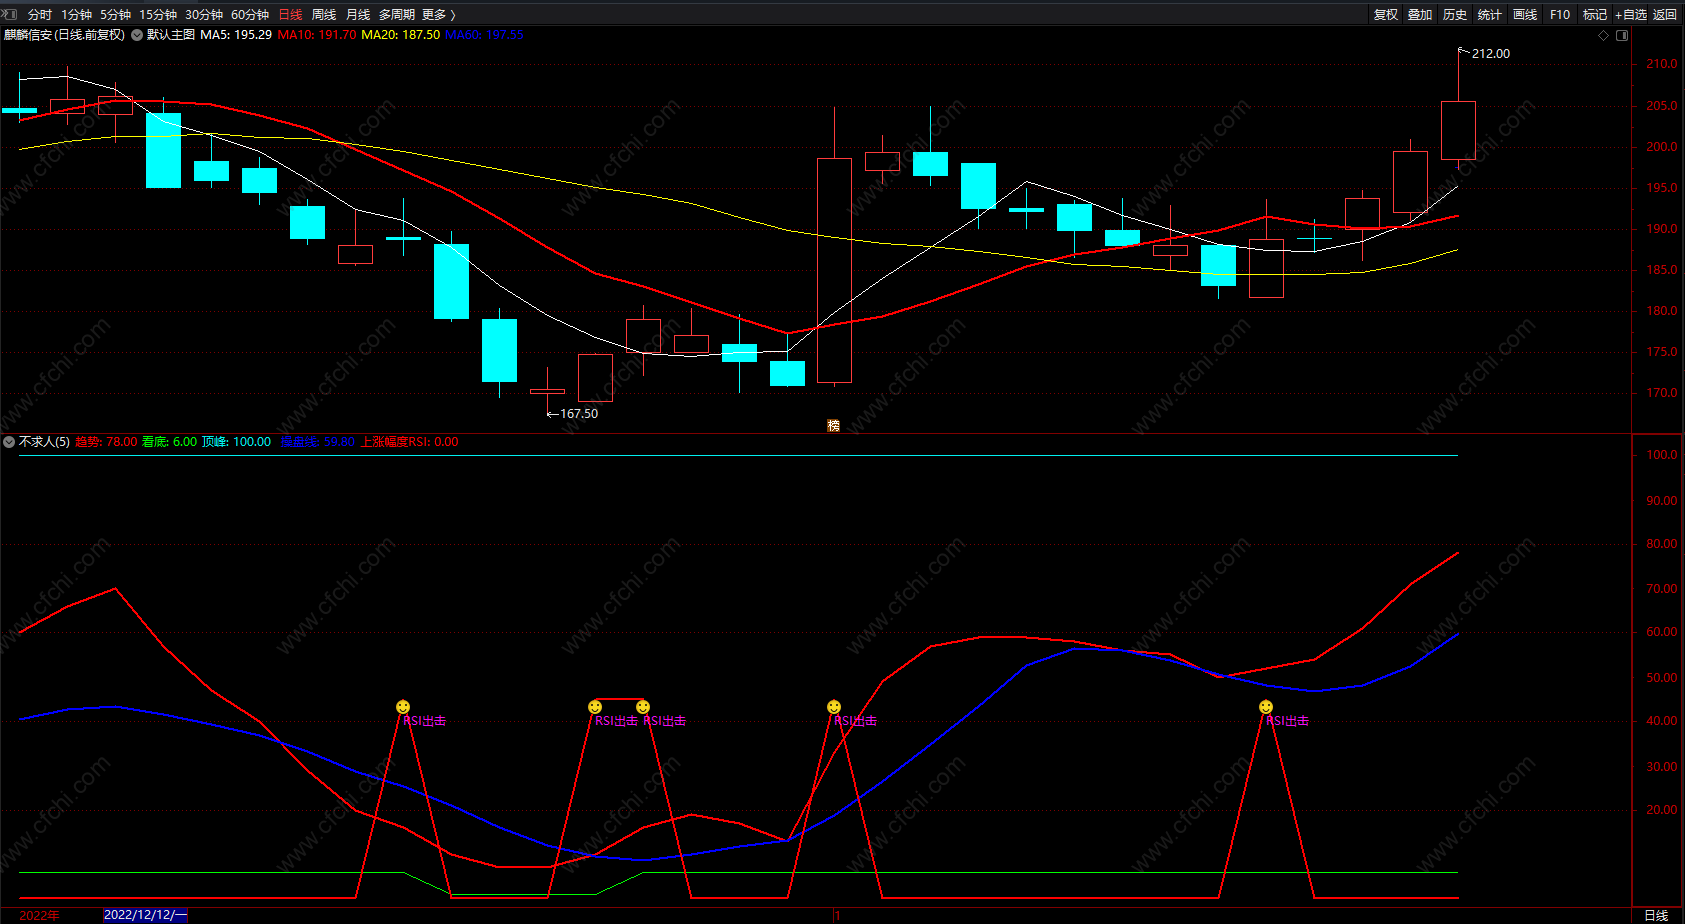Expand the 更多 periods menu
This screenshot has height=924, width=1685.
[438, 15]
